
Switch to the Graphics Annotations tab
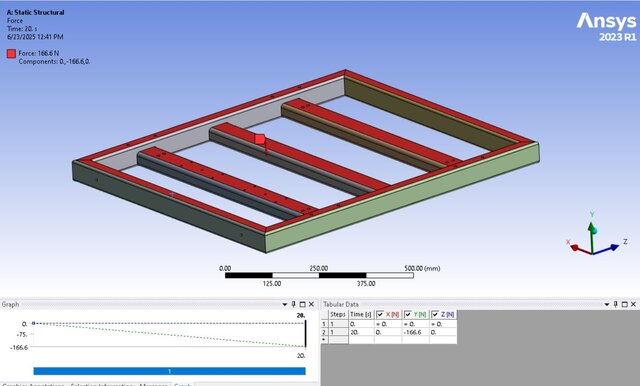(x=33, y=384)
